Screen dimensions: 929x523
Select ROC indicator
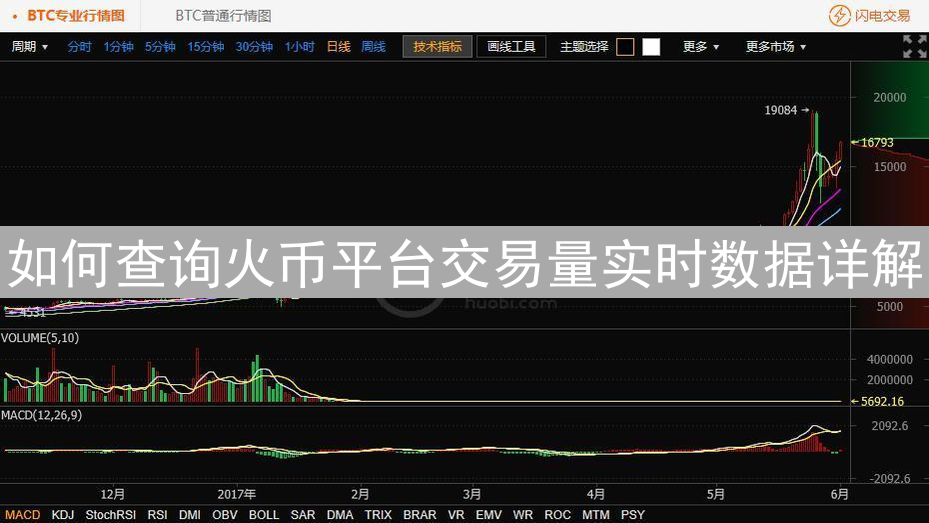(558, 515)
